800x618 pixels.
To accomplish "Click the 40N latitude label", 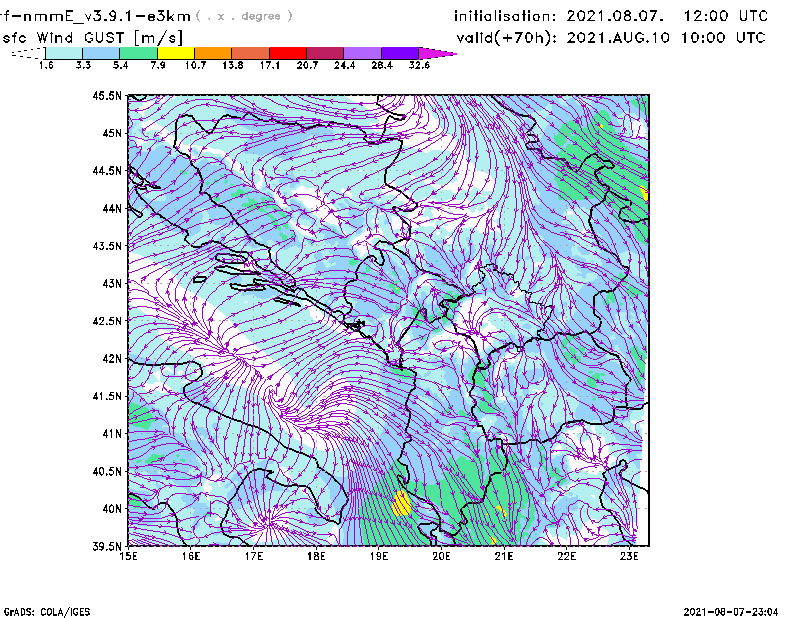I will 112,509.
